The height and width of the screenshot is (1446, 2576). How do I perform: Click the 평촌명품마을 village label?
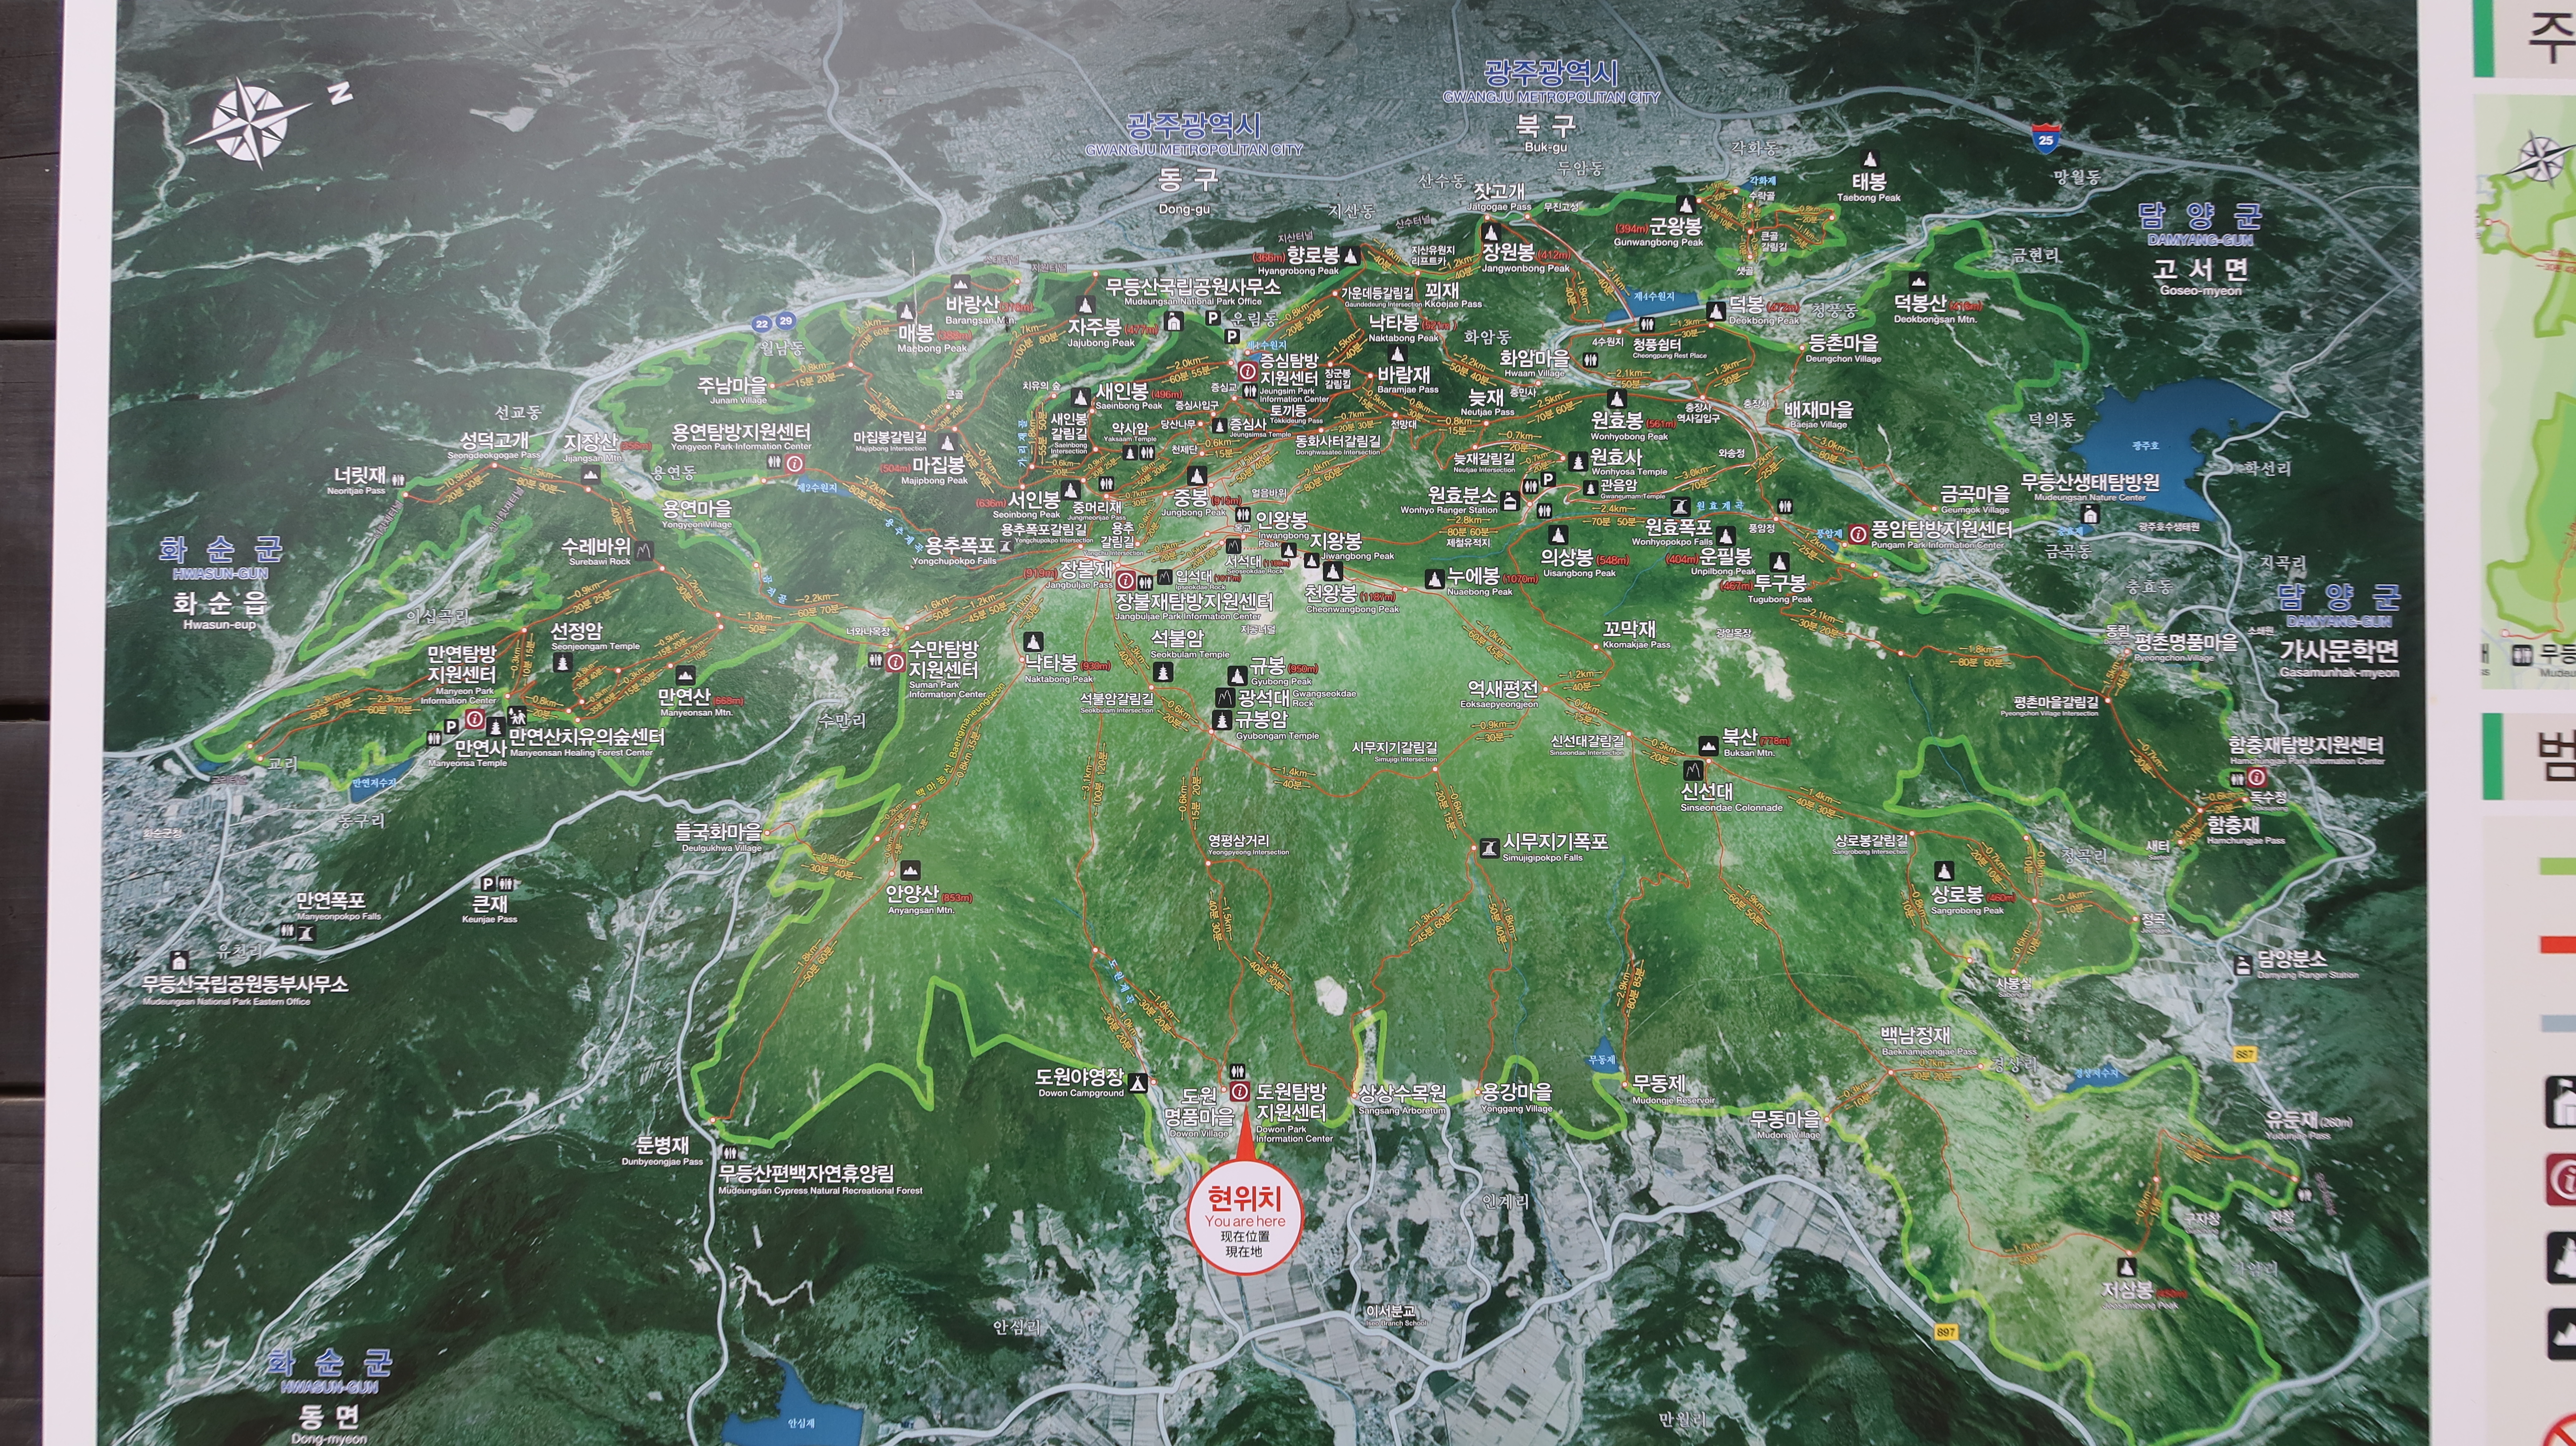[x=2186, y=647]
